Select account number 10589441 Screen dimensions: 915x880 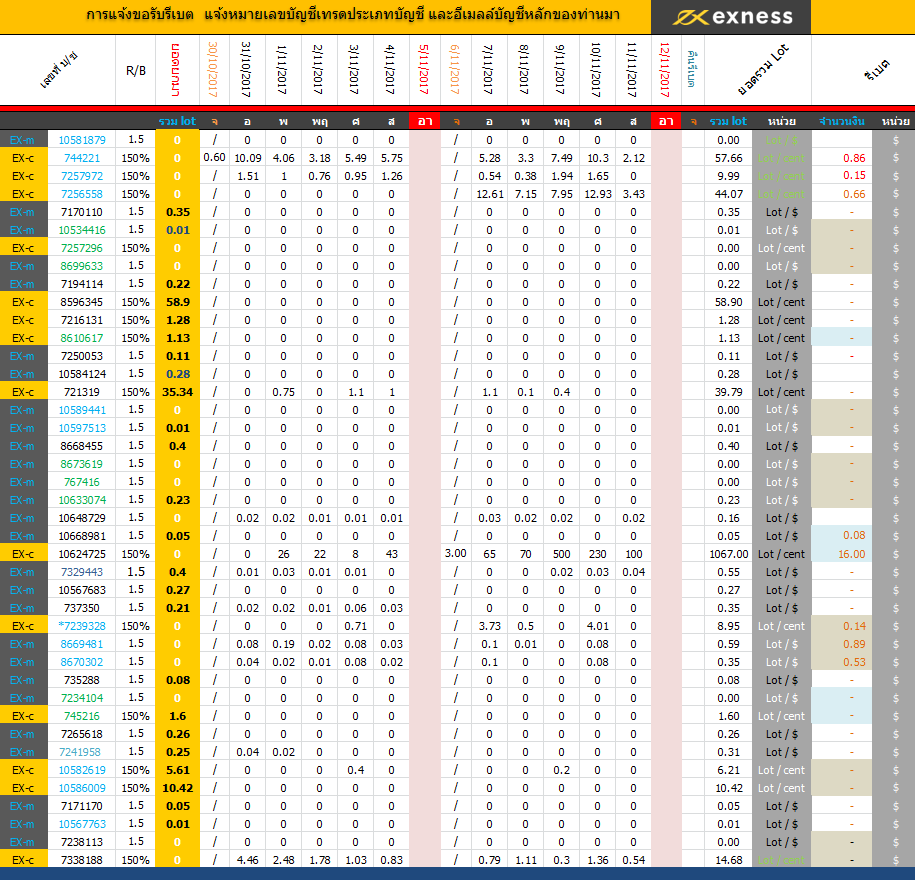(82, 410)
